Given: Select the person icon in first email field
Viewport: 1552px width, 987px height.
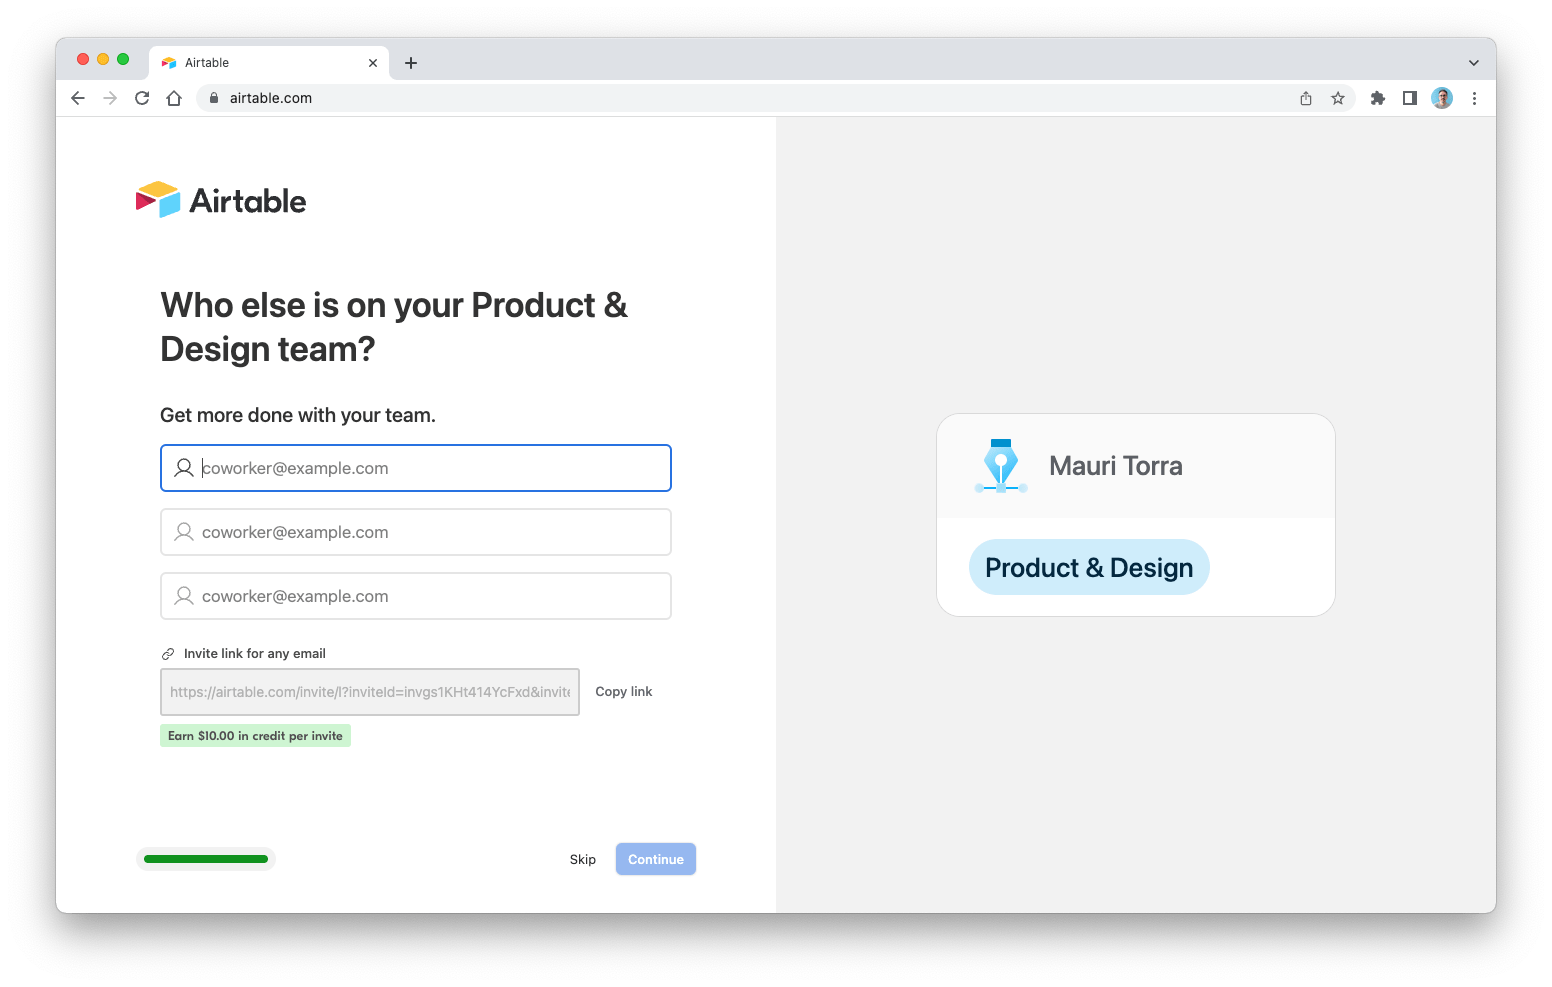Looking at the screenshot, I should coord(183,467).
